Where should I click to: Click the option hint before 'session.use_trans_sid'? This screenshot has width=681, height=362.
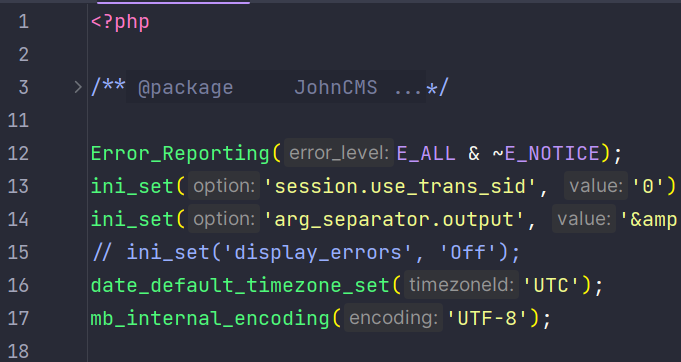click(224, 186)
